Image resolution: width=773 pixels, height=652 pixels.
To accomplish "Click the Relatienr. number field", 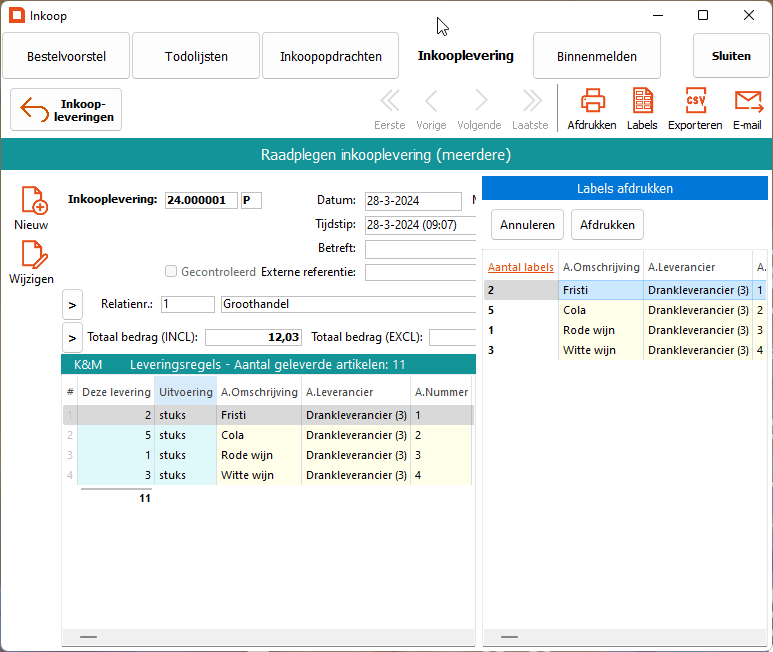I will [x=188, y=304].
